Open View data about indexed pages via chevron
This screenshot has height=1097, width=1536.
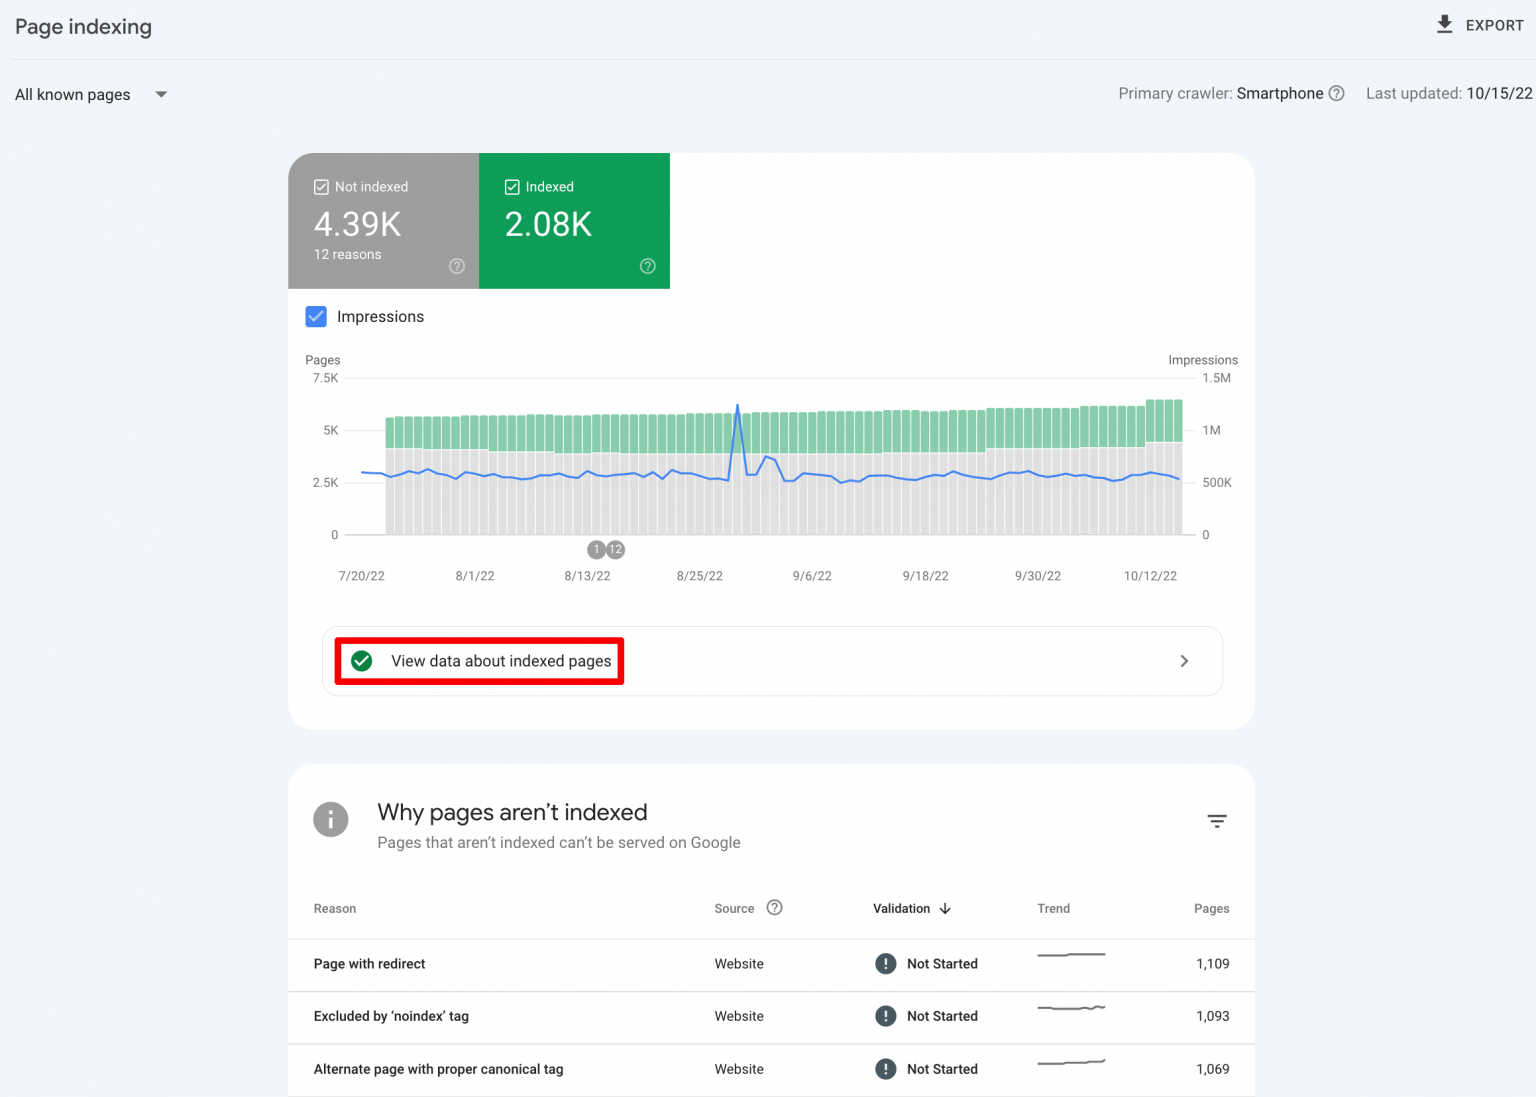click(1184, 661)
